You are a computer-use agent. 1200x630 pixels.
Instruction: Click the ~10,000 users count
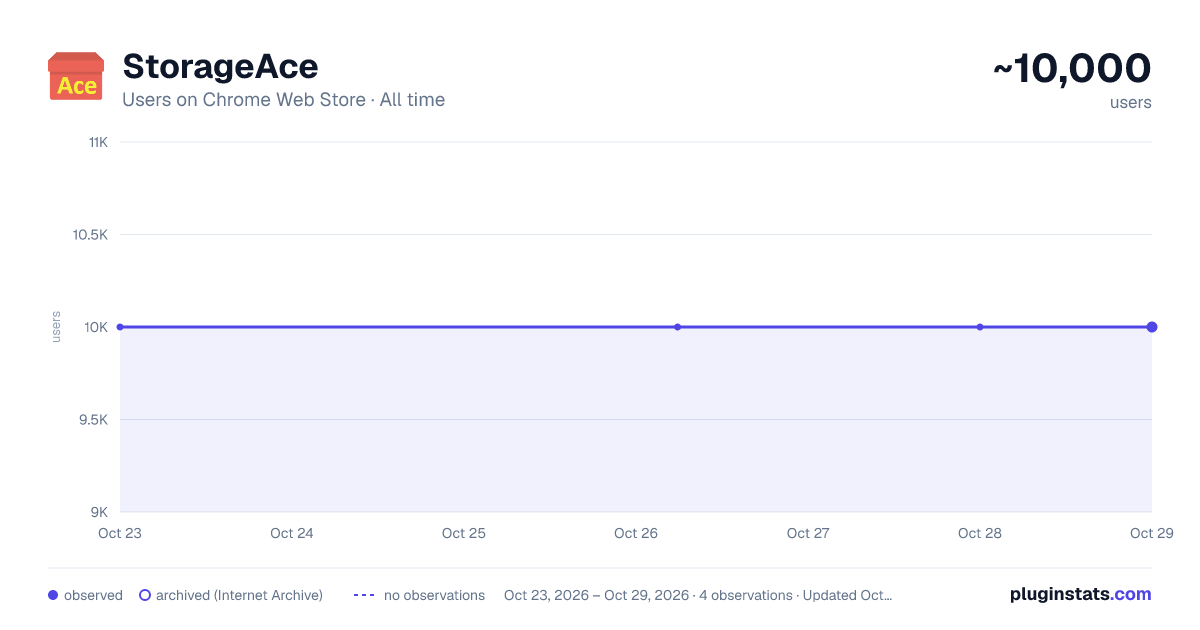tap(1072, 68)
